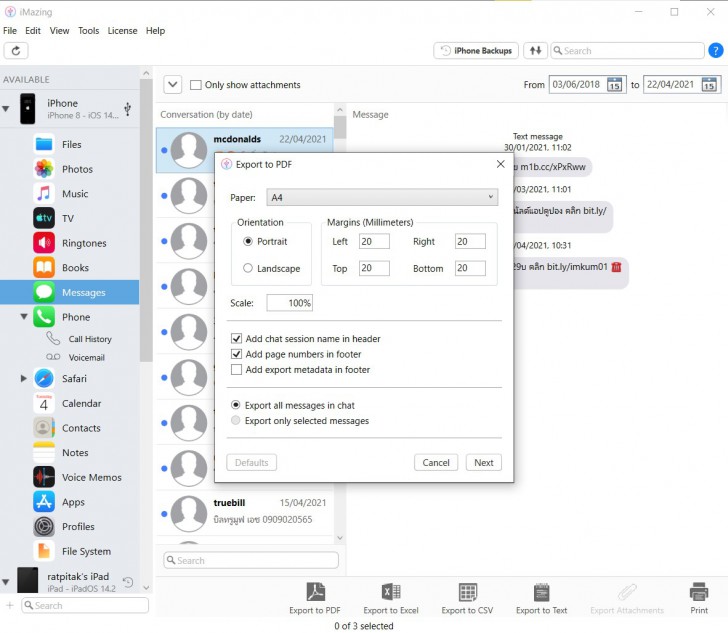Uncheck Add chat session name in header

[x=236, y=339]
